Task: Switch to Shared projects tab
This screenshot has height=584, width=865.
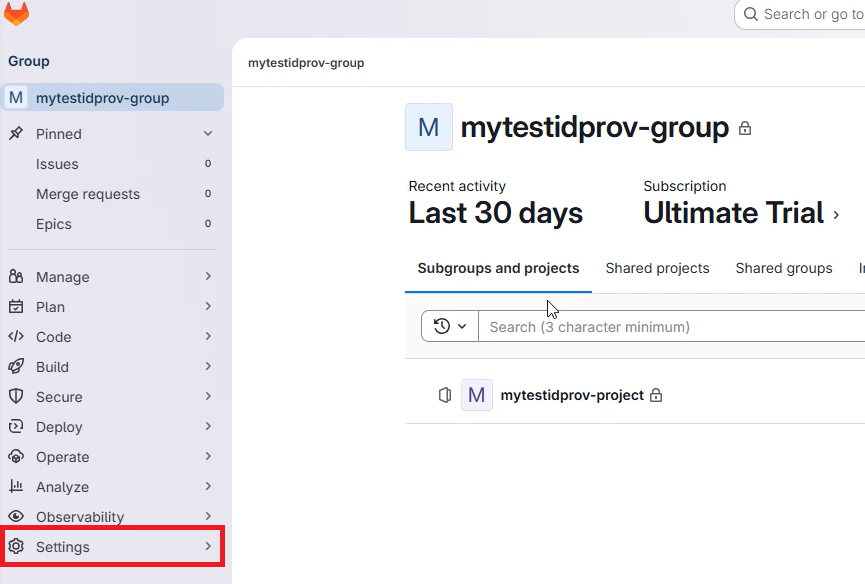Action: coord(657,268)
